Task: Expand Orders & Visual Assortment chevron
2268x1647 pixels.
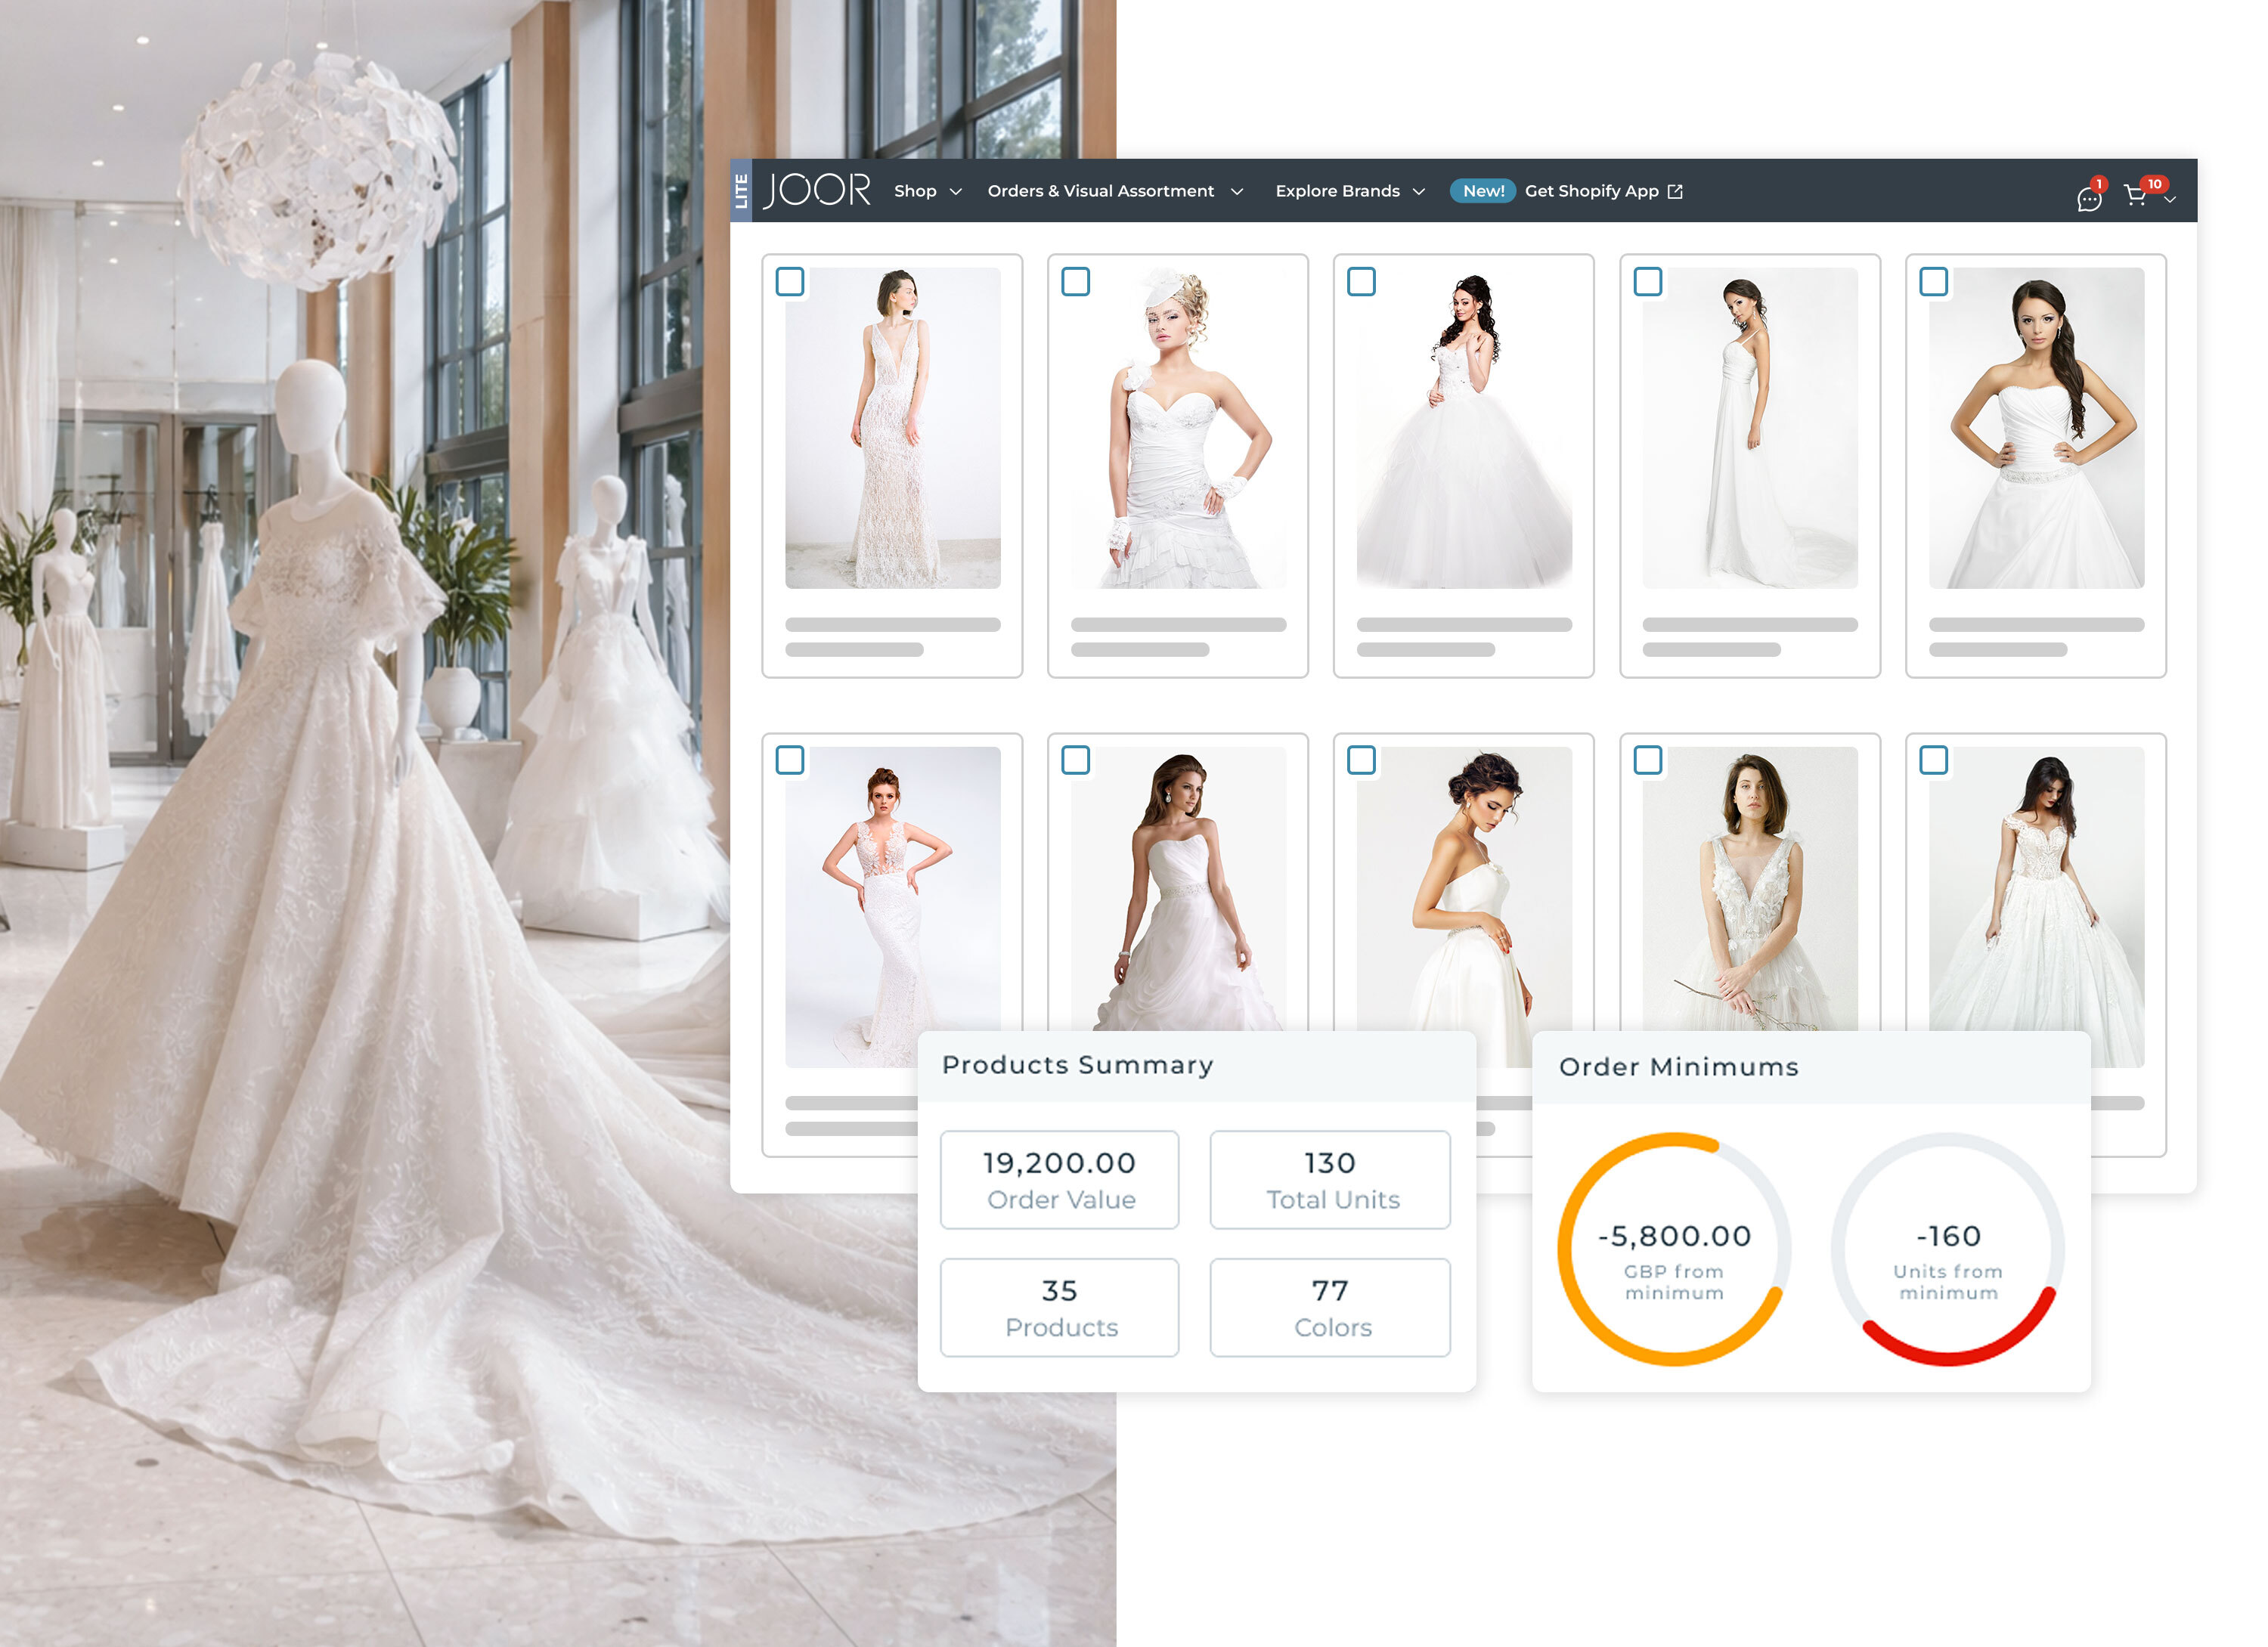Action: click(x=1237, y=192)
